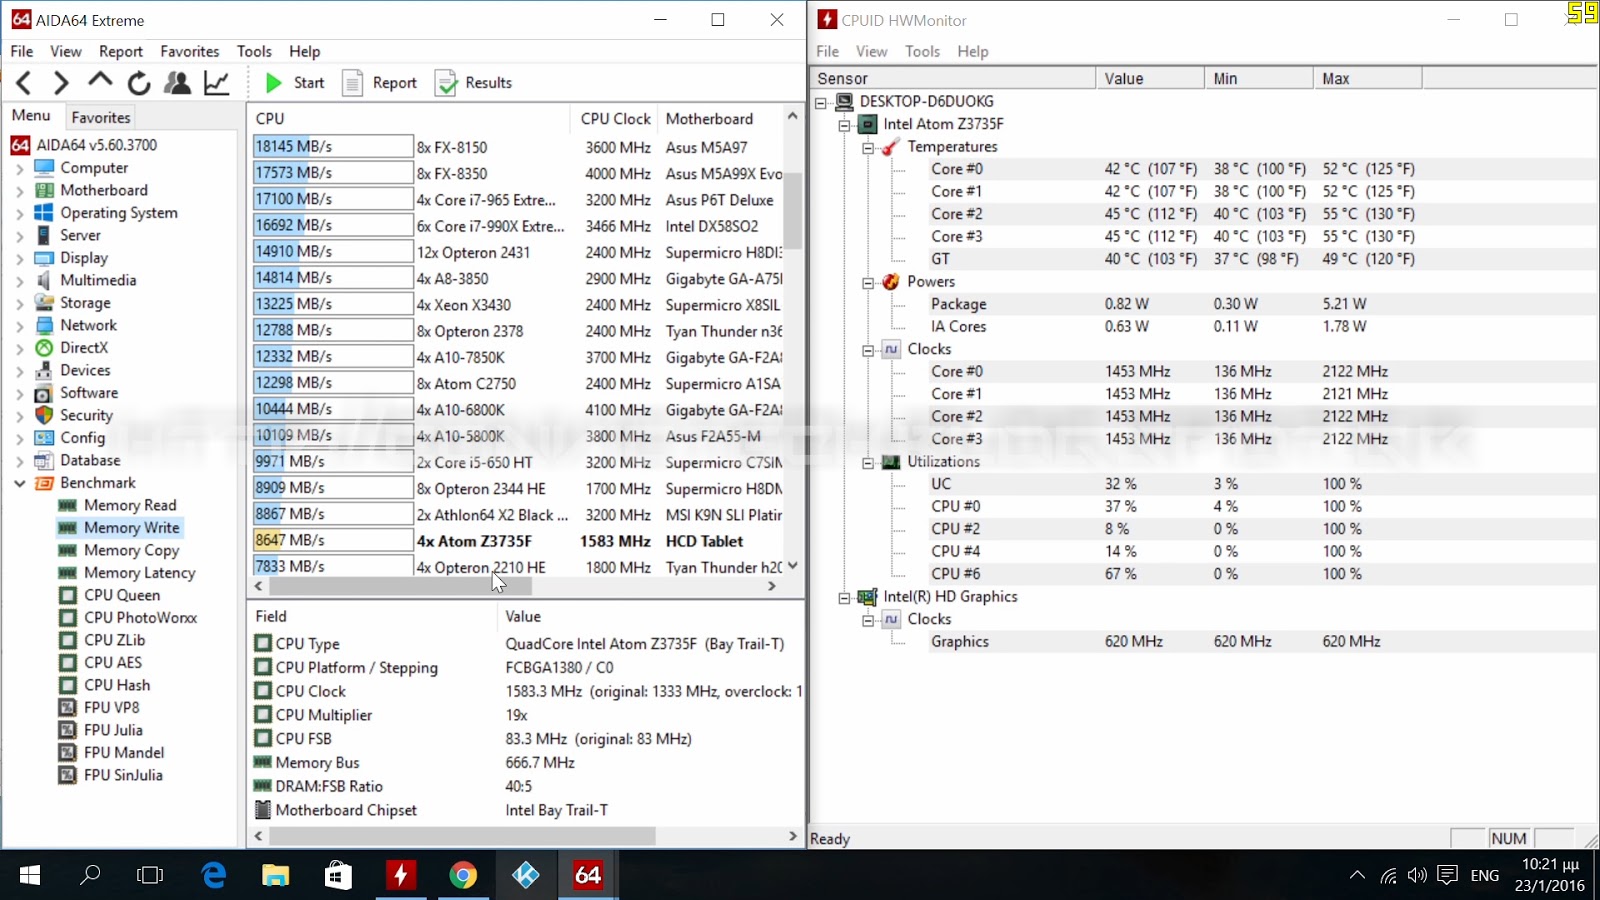Select the CPU AES benchmark
The width and height of the screenshot is (1600, 900).
tap(113, 662)
